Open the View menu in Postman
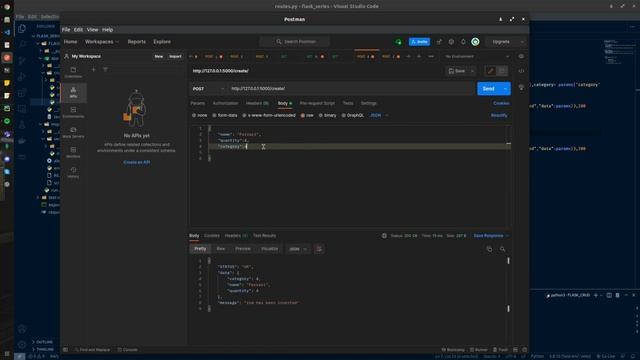The height and width of the screenshot is (360, 640). tap(92, 30)
